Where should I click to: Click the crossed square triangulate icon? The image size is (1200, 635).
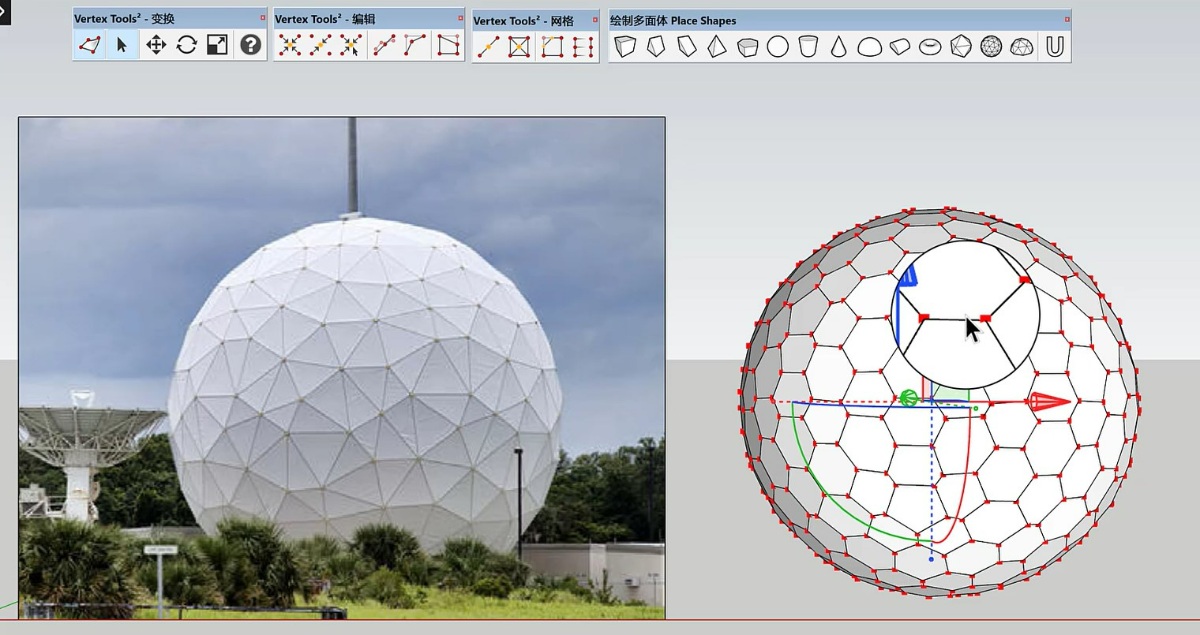519,47
